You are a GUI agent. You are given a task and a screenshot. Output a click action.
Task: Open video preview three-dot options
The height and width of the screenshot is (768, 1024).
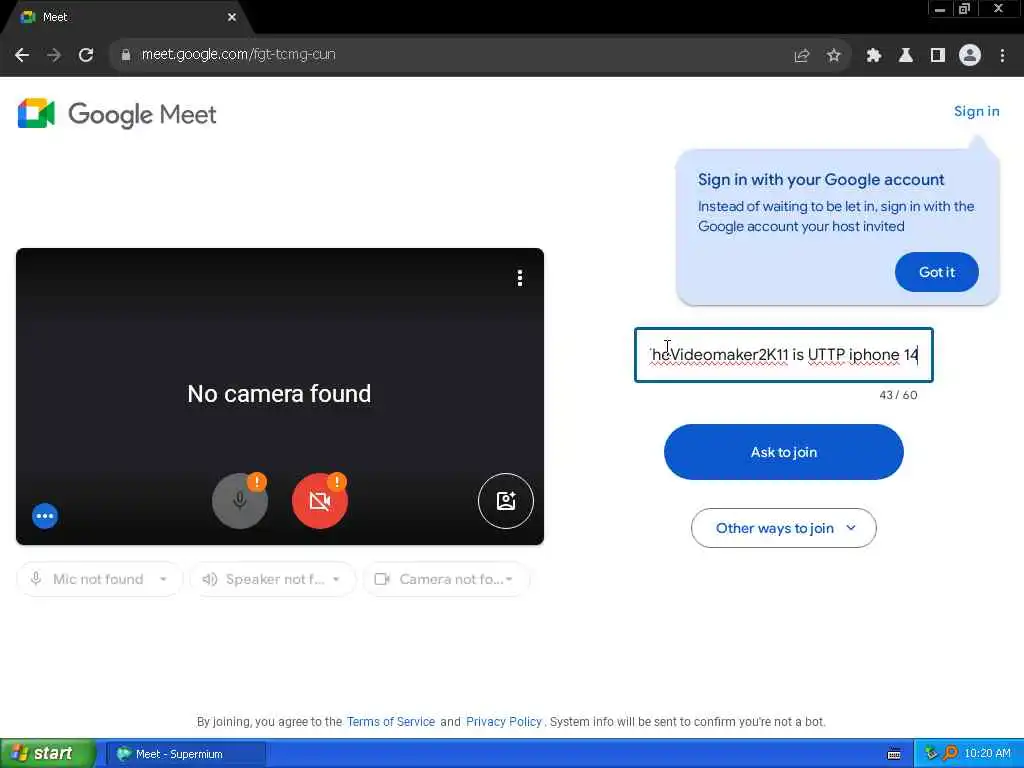click(x=520, y=278)
